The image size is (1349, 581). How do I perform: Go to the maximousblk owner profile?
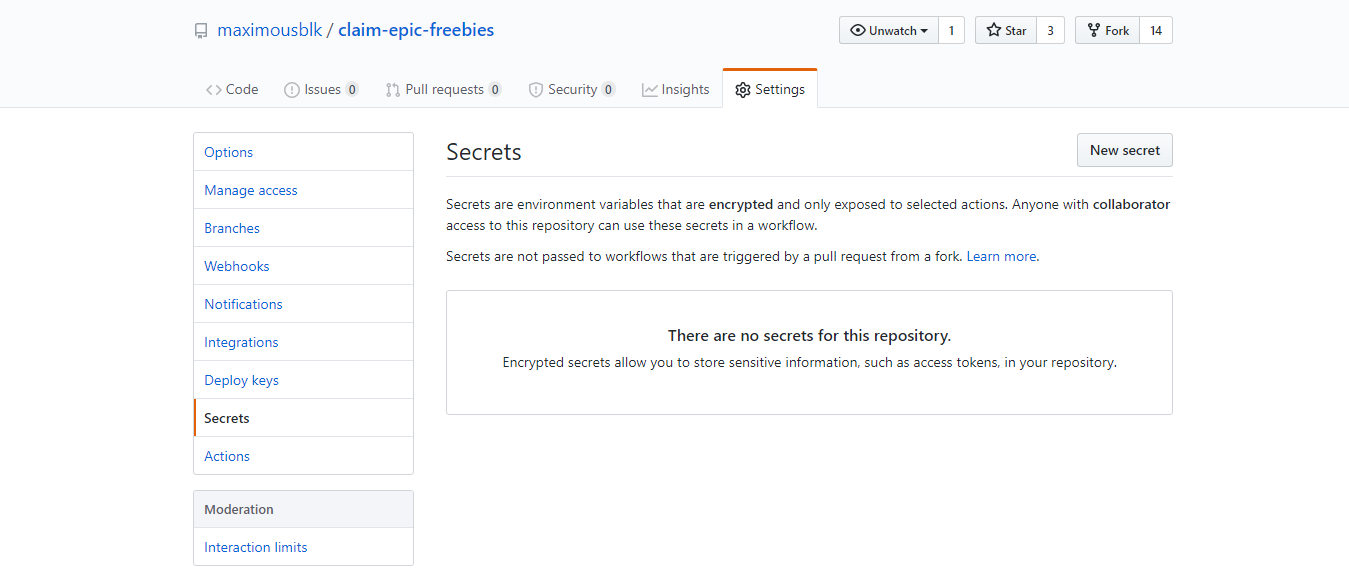pyautogui.click(x=270, y=30)
